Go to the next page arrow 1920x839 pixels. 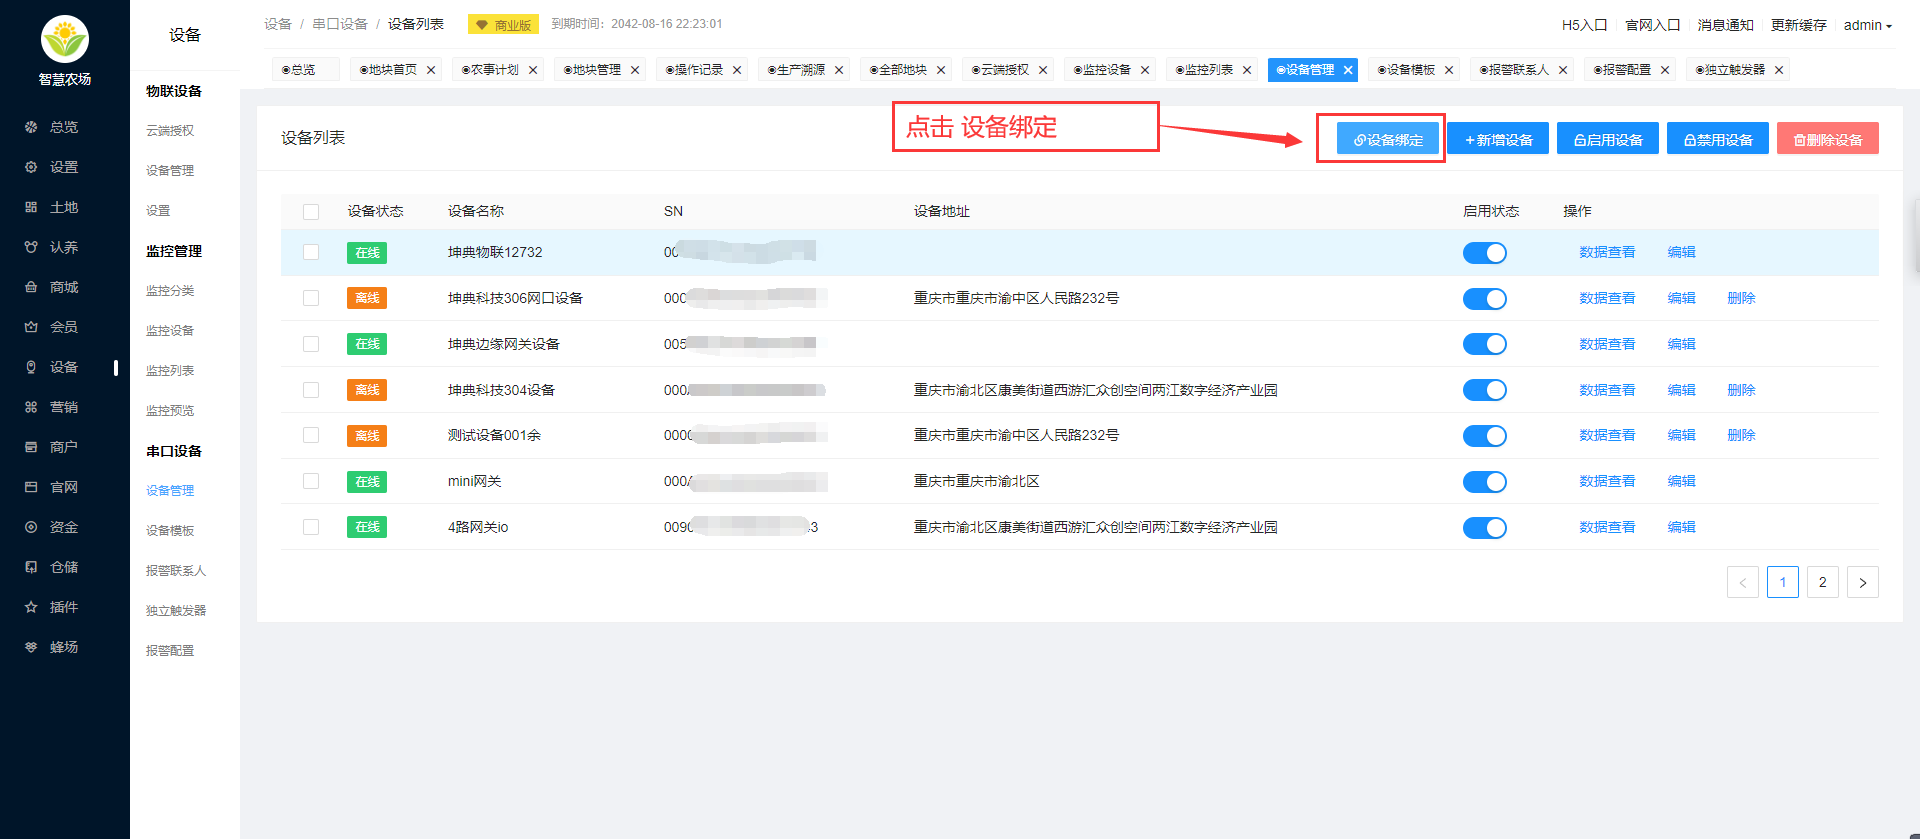[1863, 582]
